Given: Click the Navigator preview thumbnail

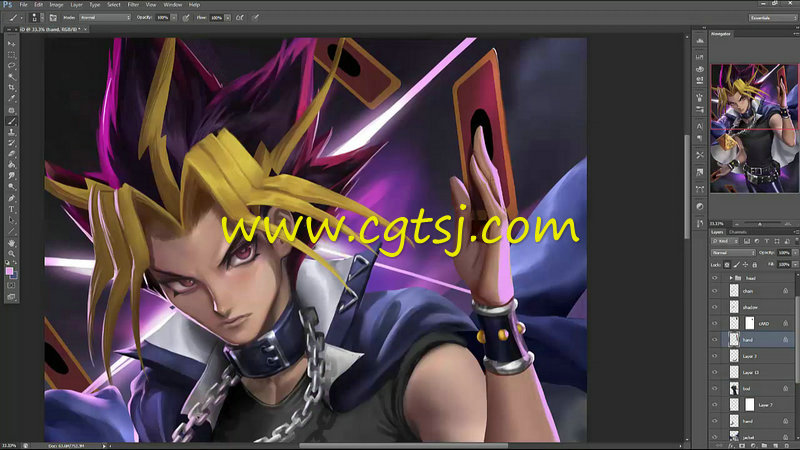Looking at the screenshot, I should pos(754,128).
